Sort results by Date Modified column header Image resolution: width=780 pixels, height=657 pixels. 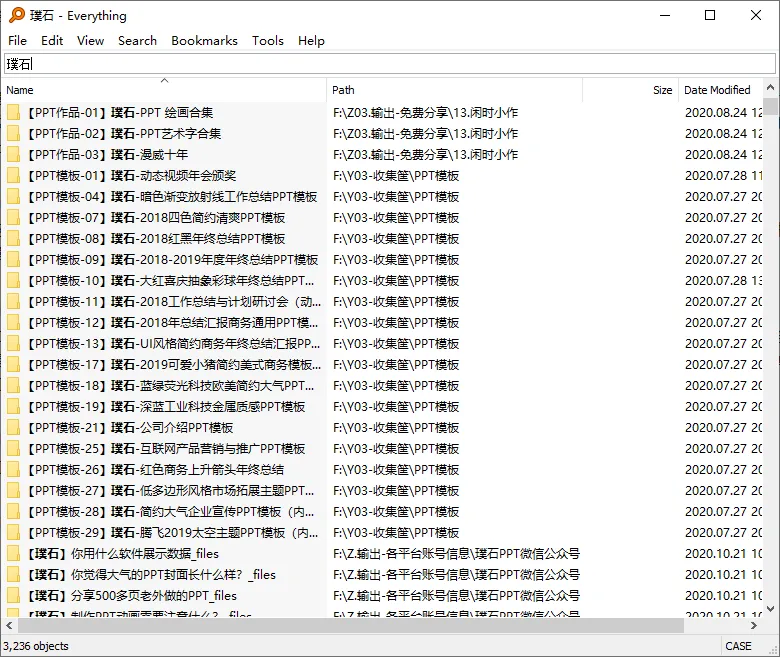point(720,90)
